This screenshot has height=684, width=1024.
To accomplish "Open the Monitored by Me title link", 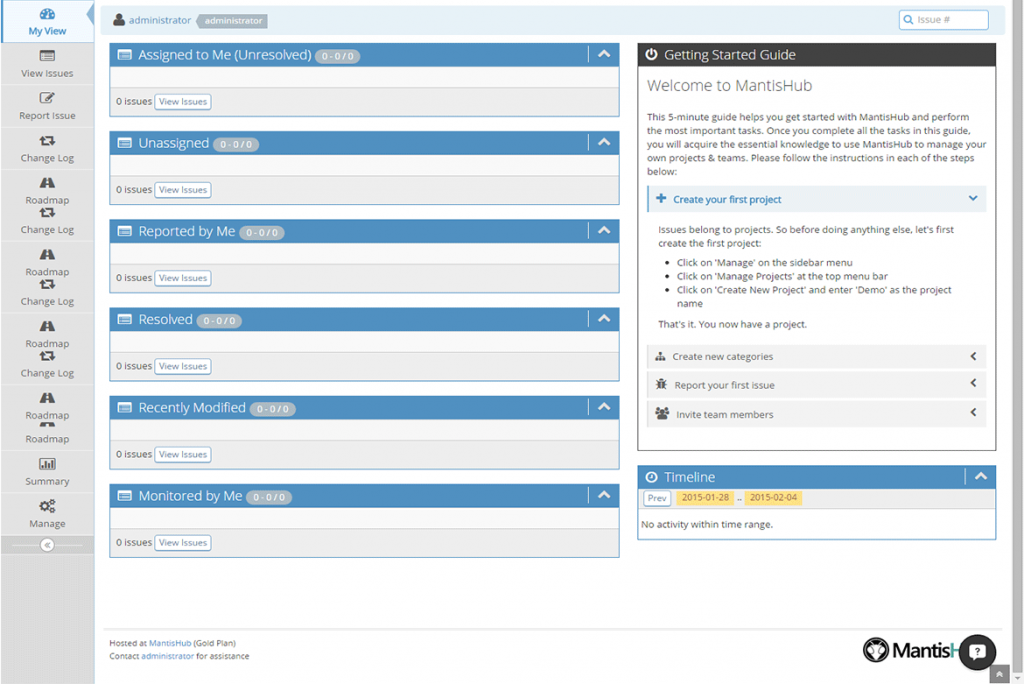I will (190, 496).
